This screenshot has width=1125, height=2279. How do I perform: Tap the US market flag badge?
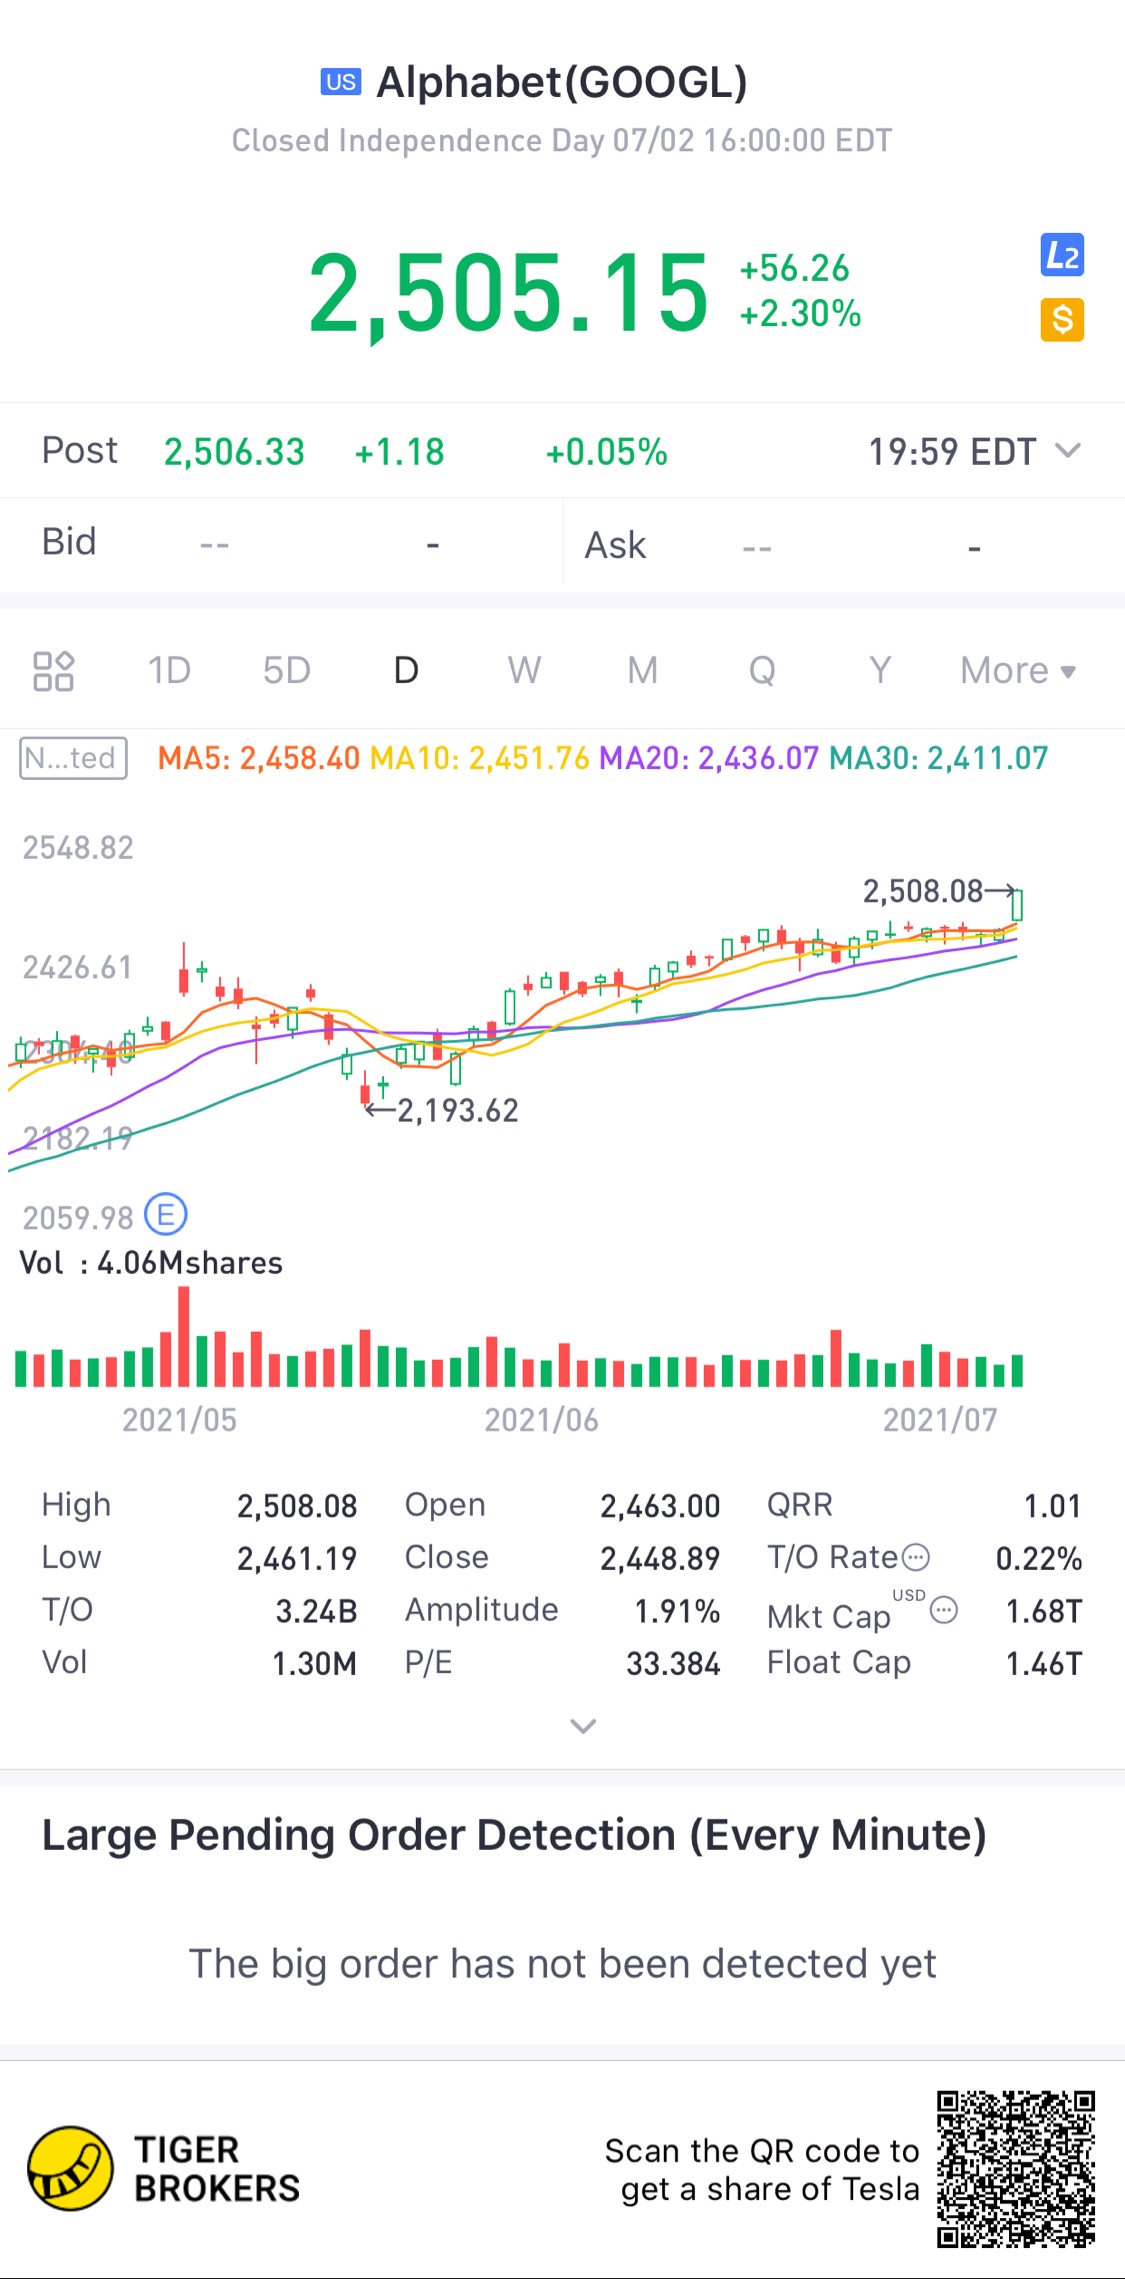pos(341,82)
